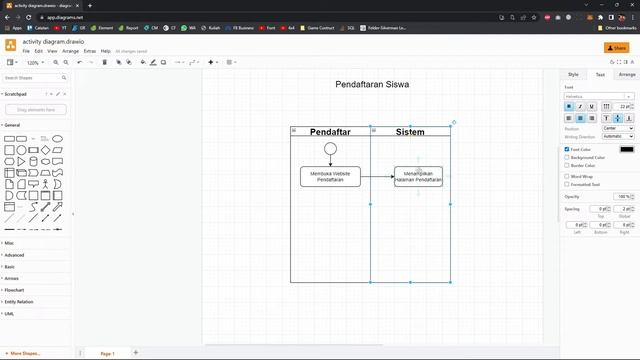Enable the Formatted Text checkbox

tap(567, 184)
